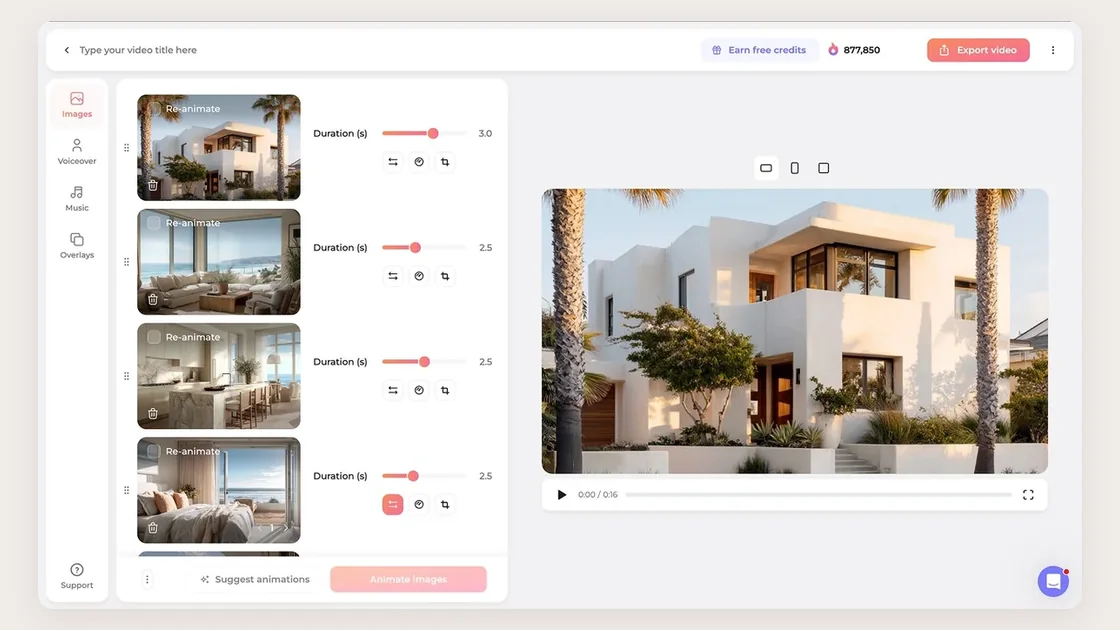Select the house exterior thumbnail

pos(219,148)
